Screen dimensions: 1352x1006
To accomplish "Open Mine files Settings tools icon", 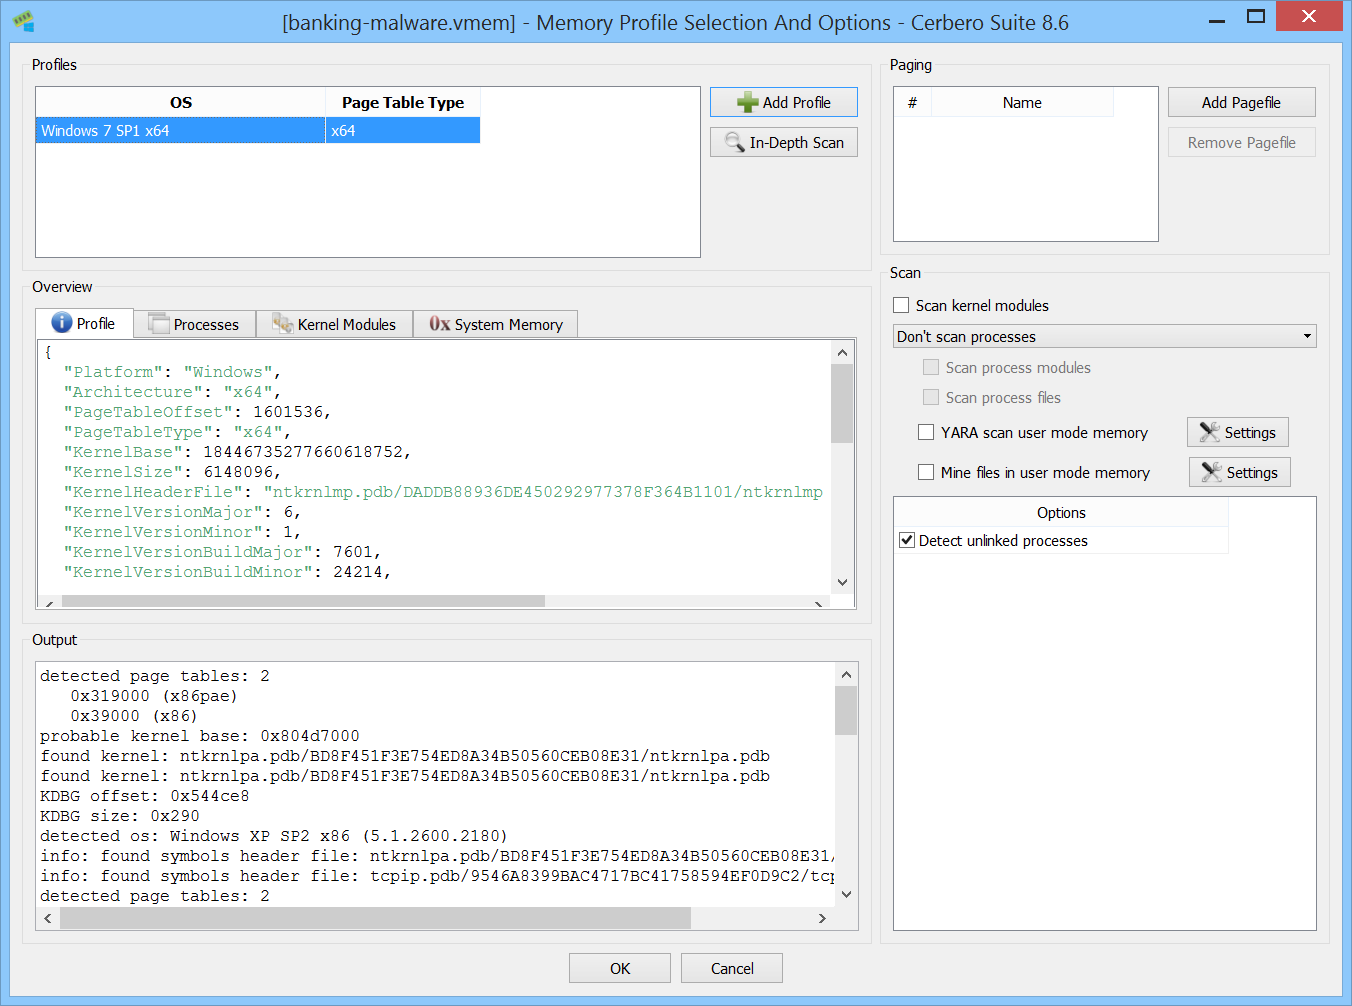I will [1211, 472].
